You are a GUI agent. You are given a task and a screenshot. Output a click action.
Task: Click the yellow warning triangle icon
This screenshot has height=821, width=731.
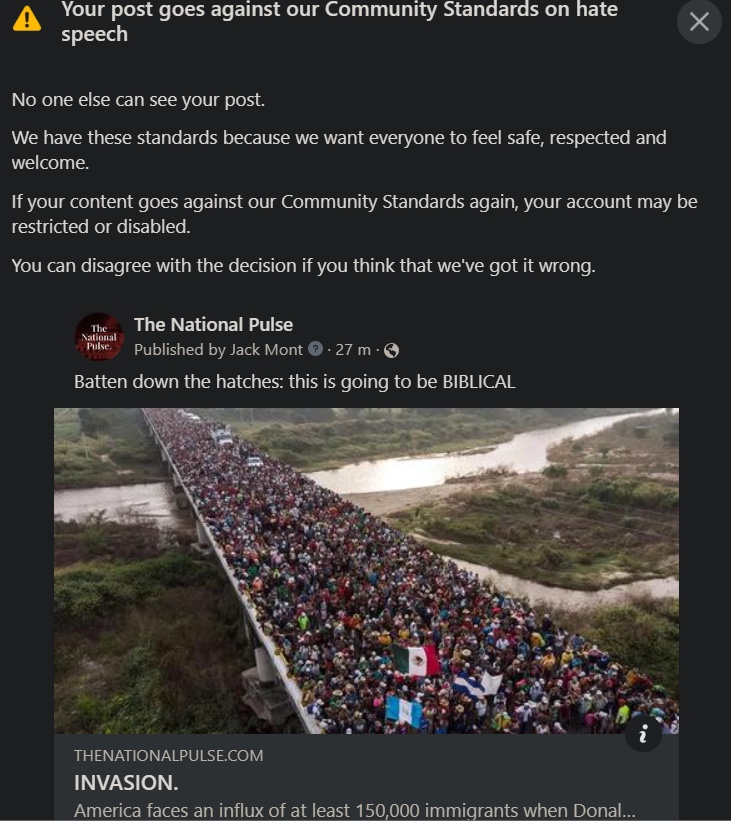[x=27, y=19]
